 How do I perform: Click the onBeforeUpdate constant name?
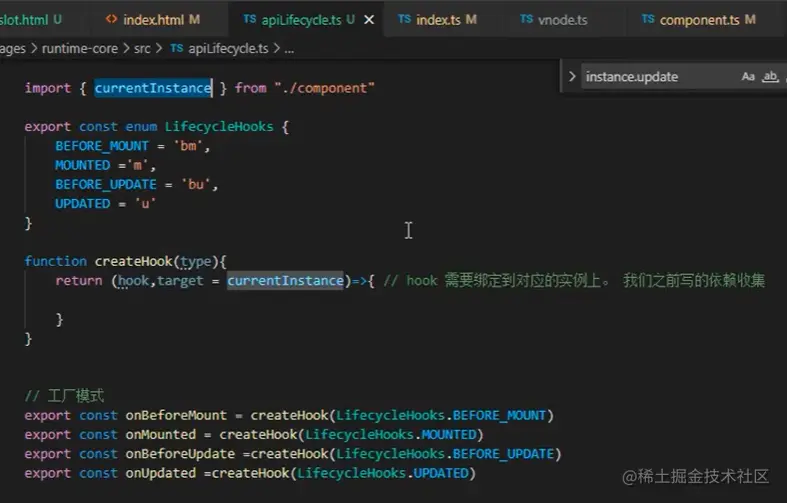tap(180, 454)
